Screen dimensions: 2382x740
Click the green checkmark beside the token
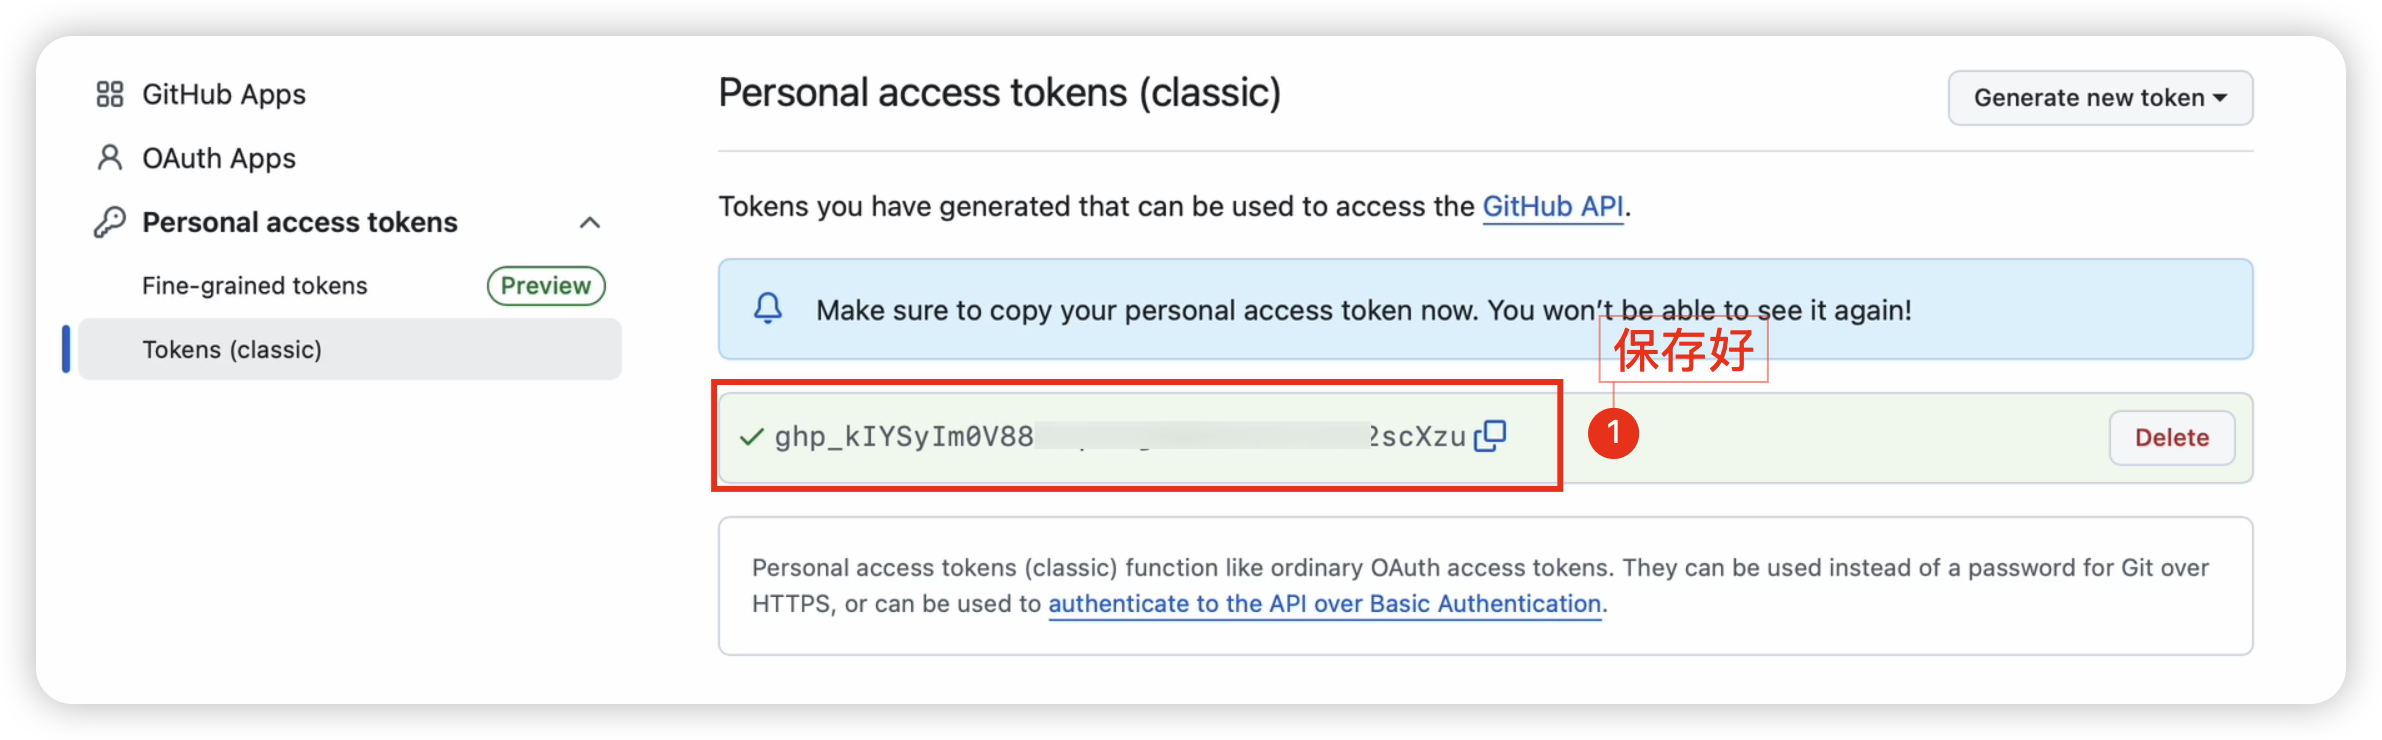751,437
